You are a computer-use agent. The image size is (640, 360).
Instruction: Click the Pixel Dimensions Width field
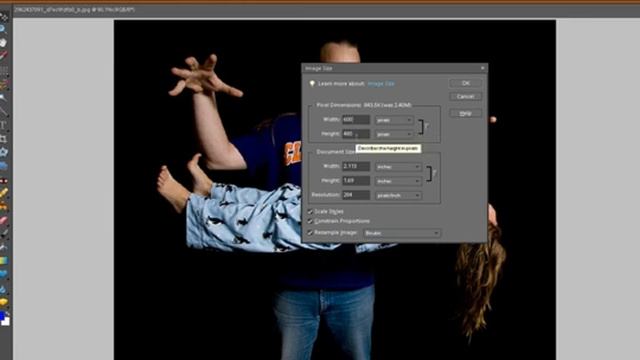point(356,120)
